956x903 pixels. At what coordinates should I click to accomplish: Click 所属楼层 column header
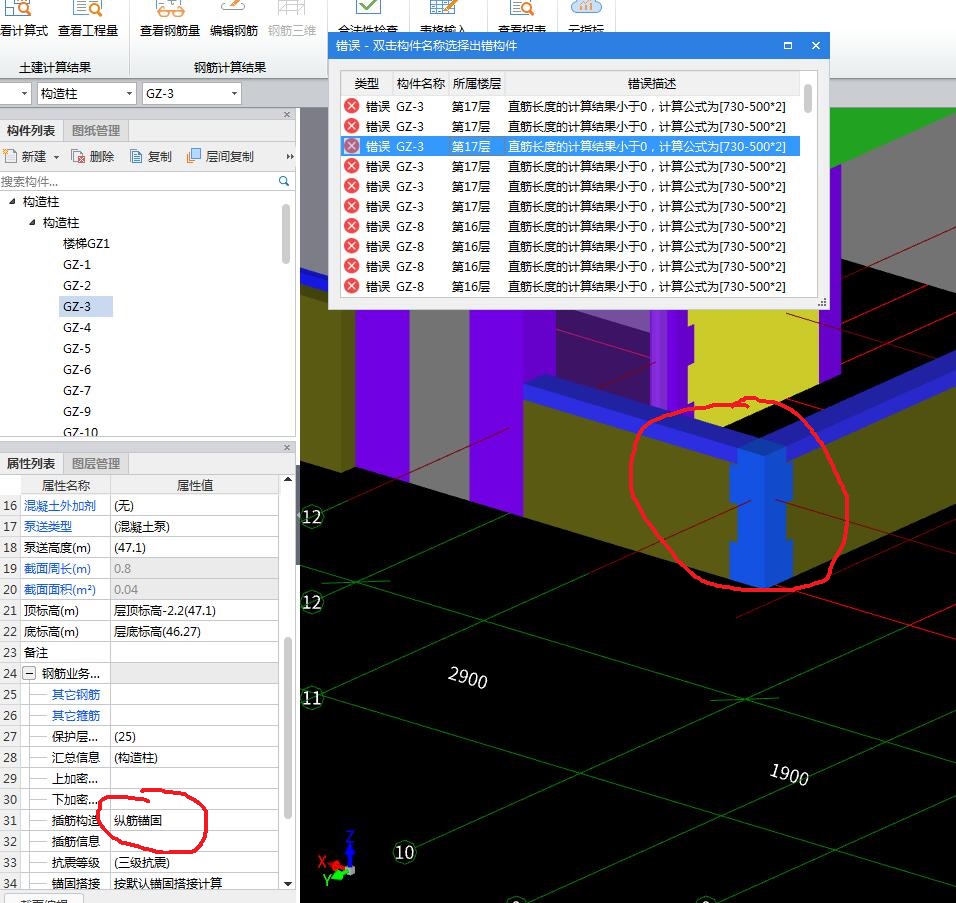pyautogui.click(x=477, y=84)
